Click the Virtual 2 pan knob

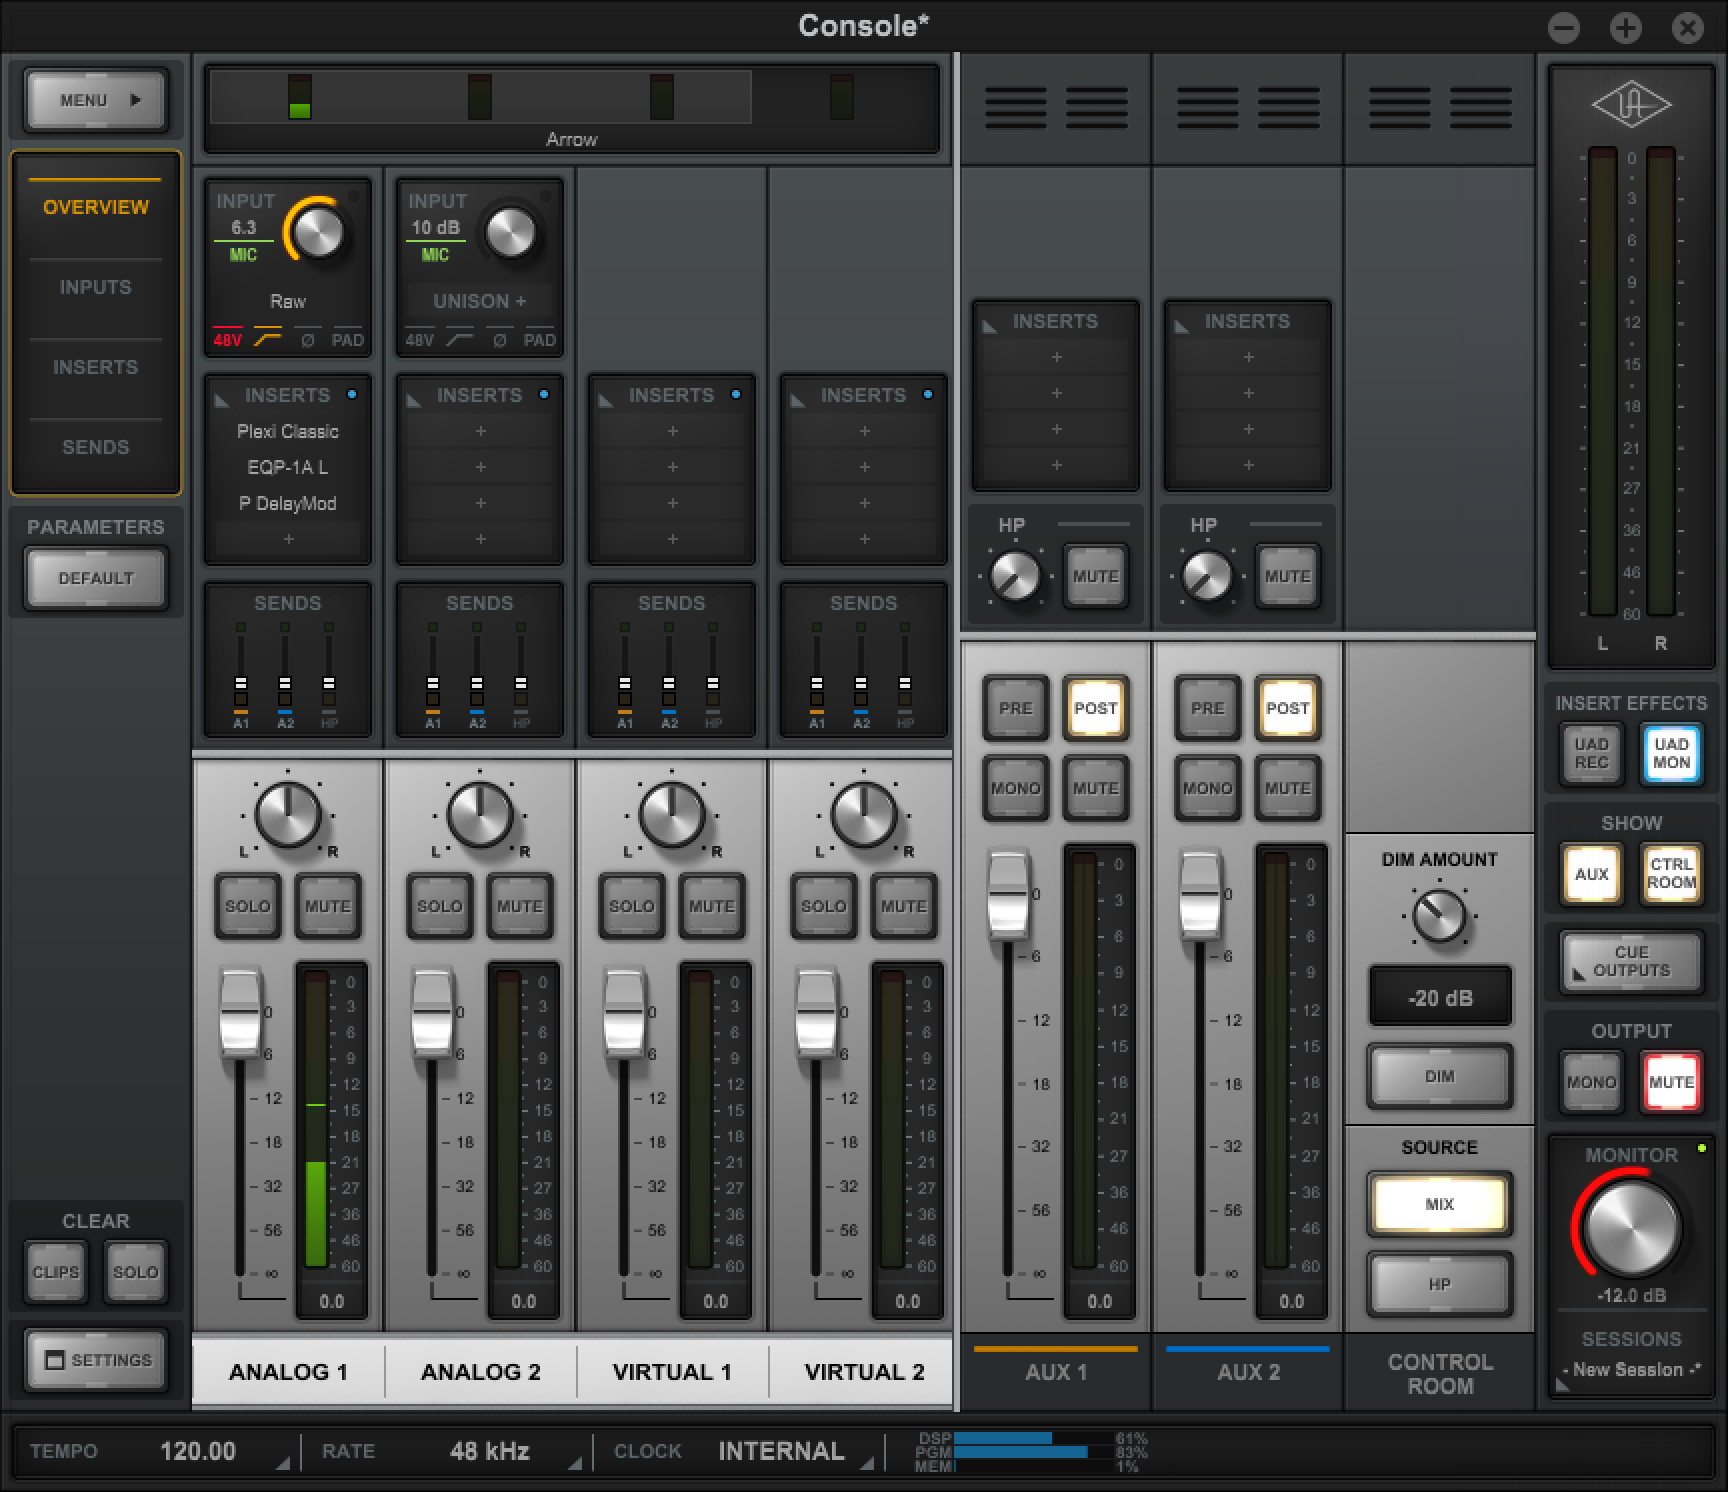coord(864,814)
